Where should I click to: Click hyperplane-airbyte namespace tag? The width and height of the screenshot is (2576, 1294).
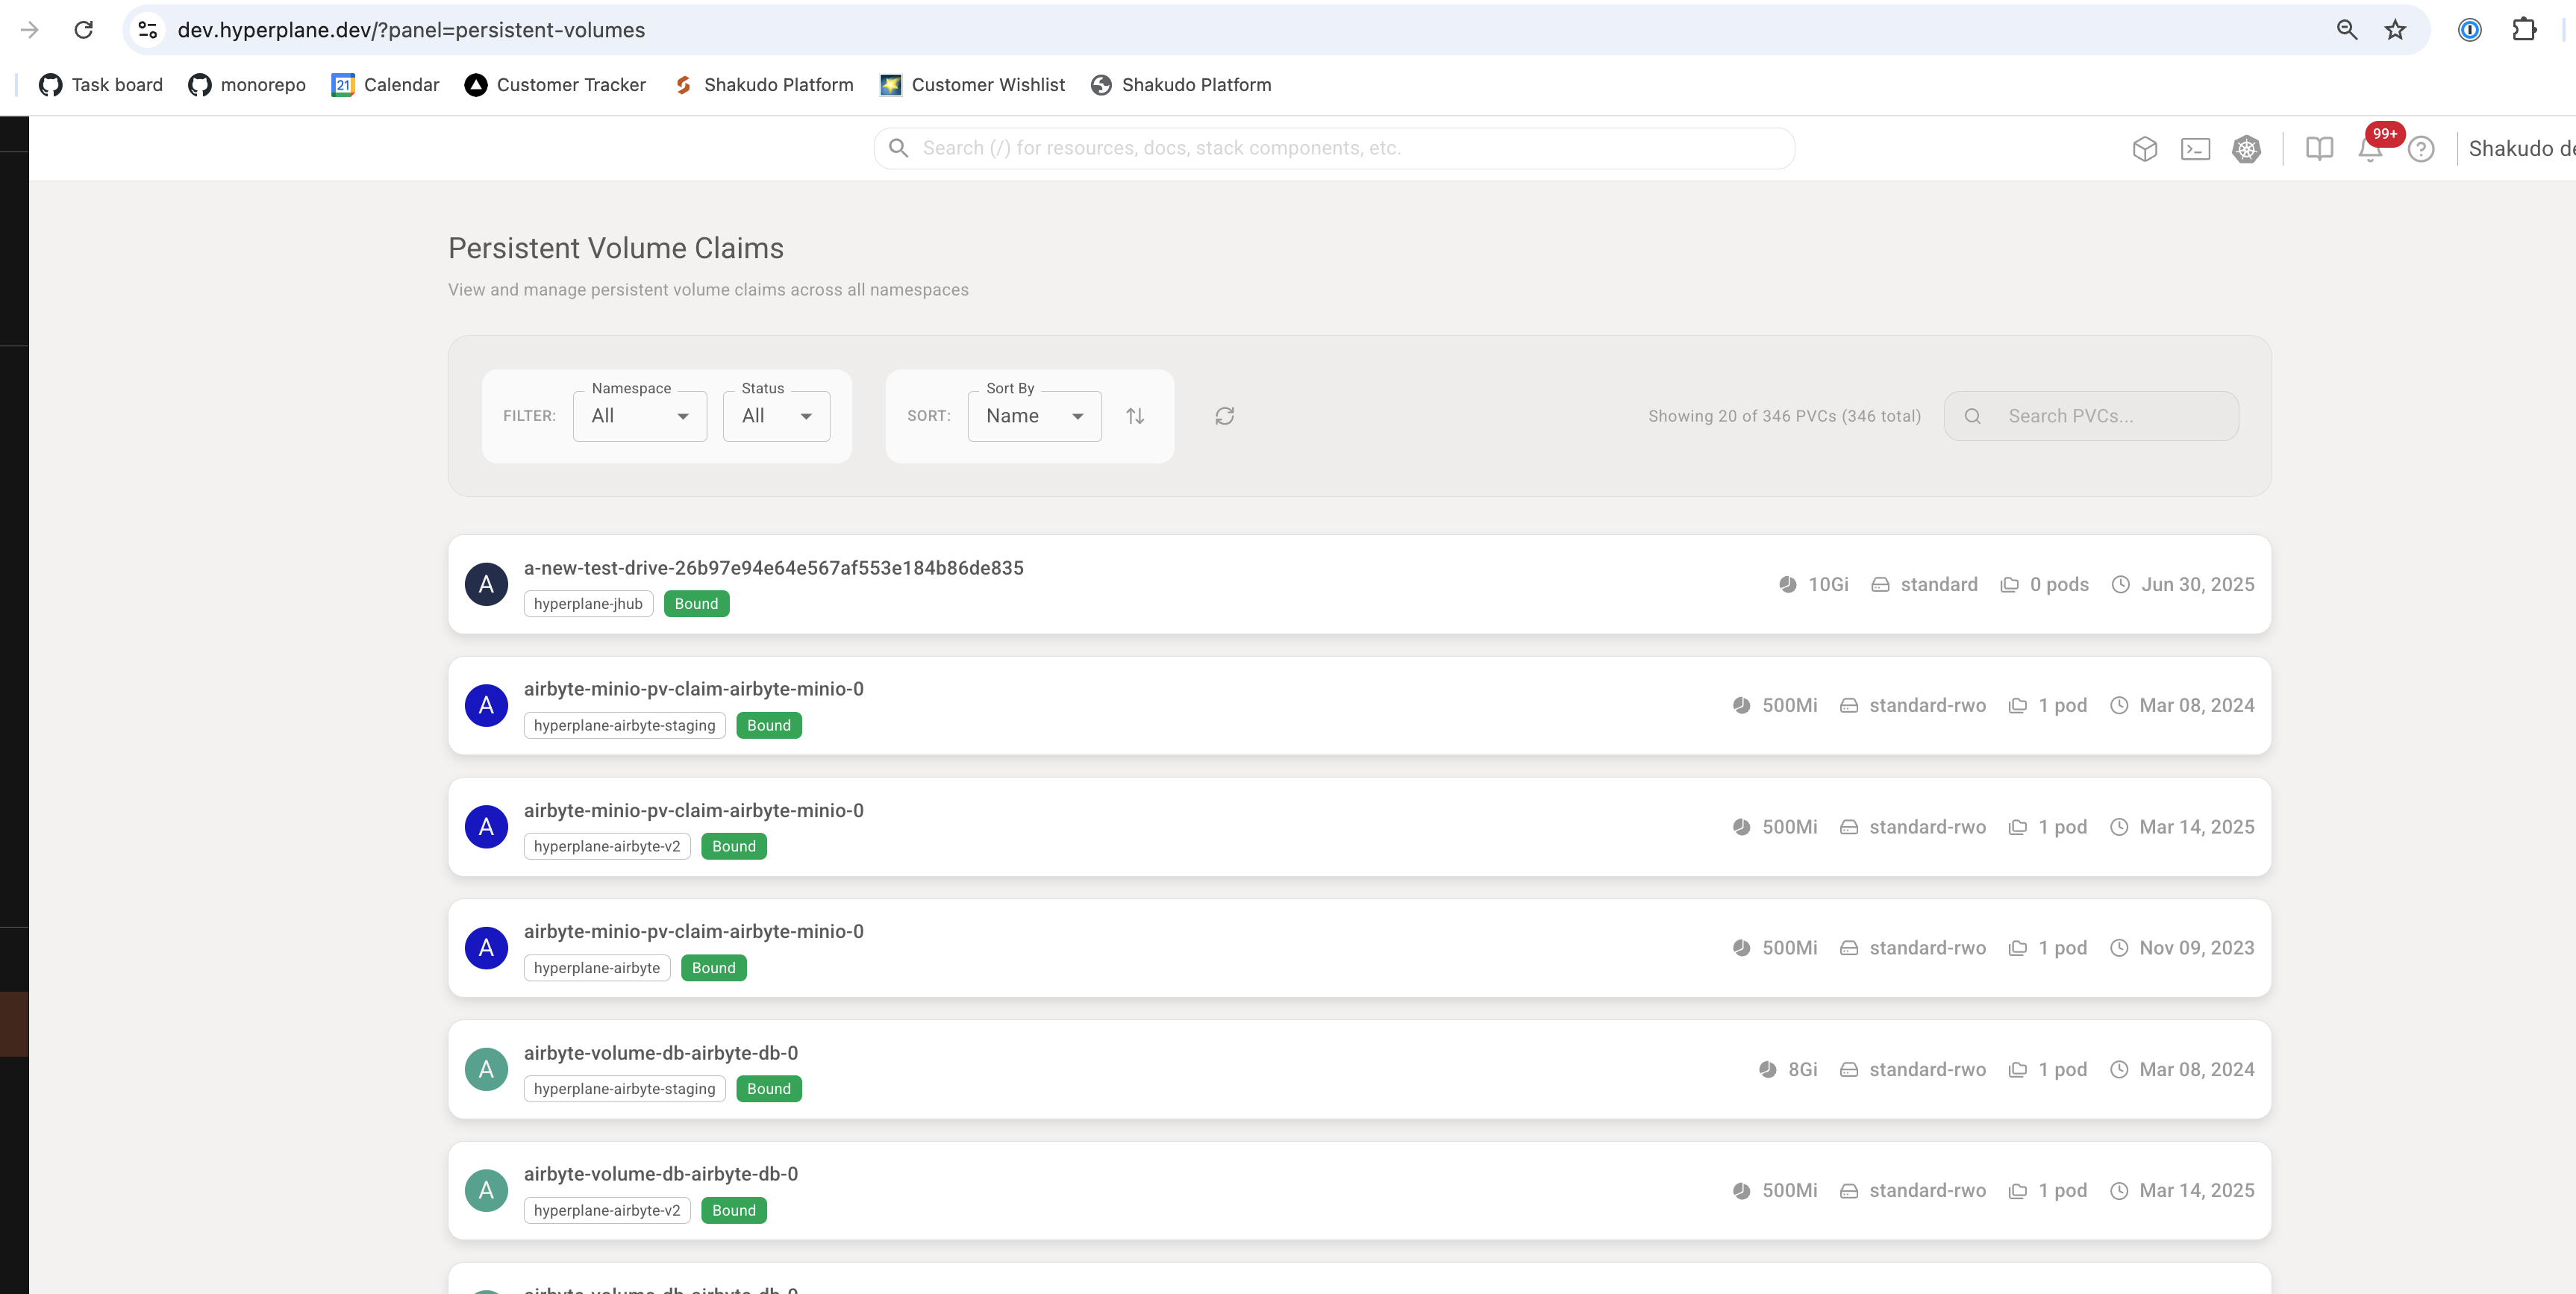coord(597,968)
